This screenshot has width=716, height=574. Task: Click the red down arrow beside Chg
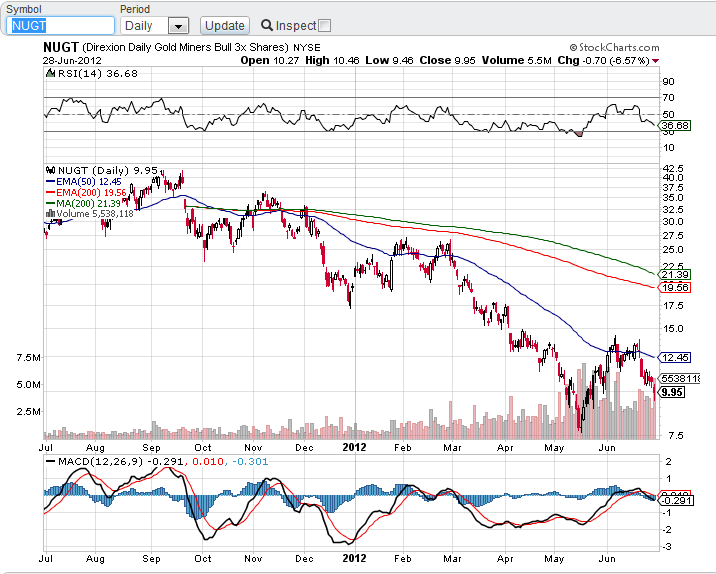[x=655, y=60]
